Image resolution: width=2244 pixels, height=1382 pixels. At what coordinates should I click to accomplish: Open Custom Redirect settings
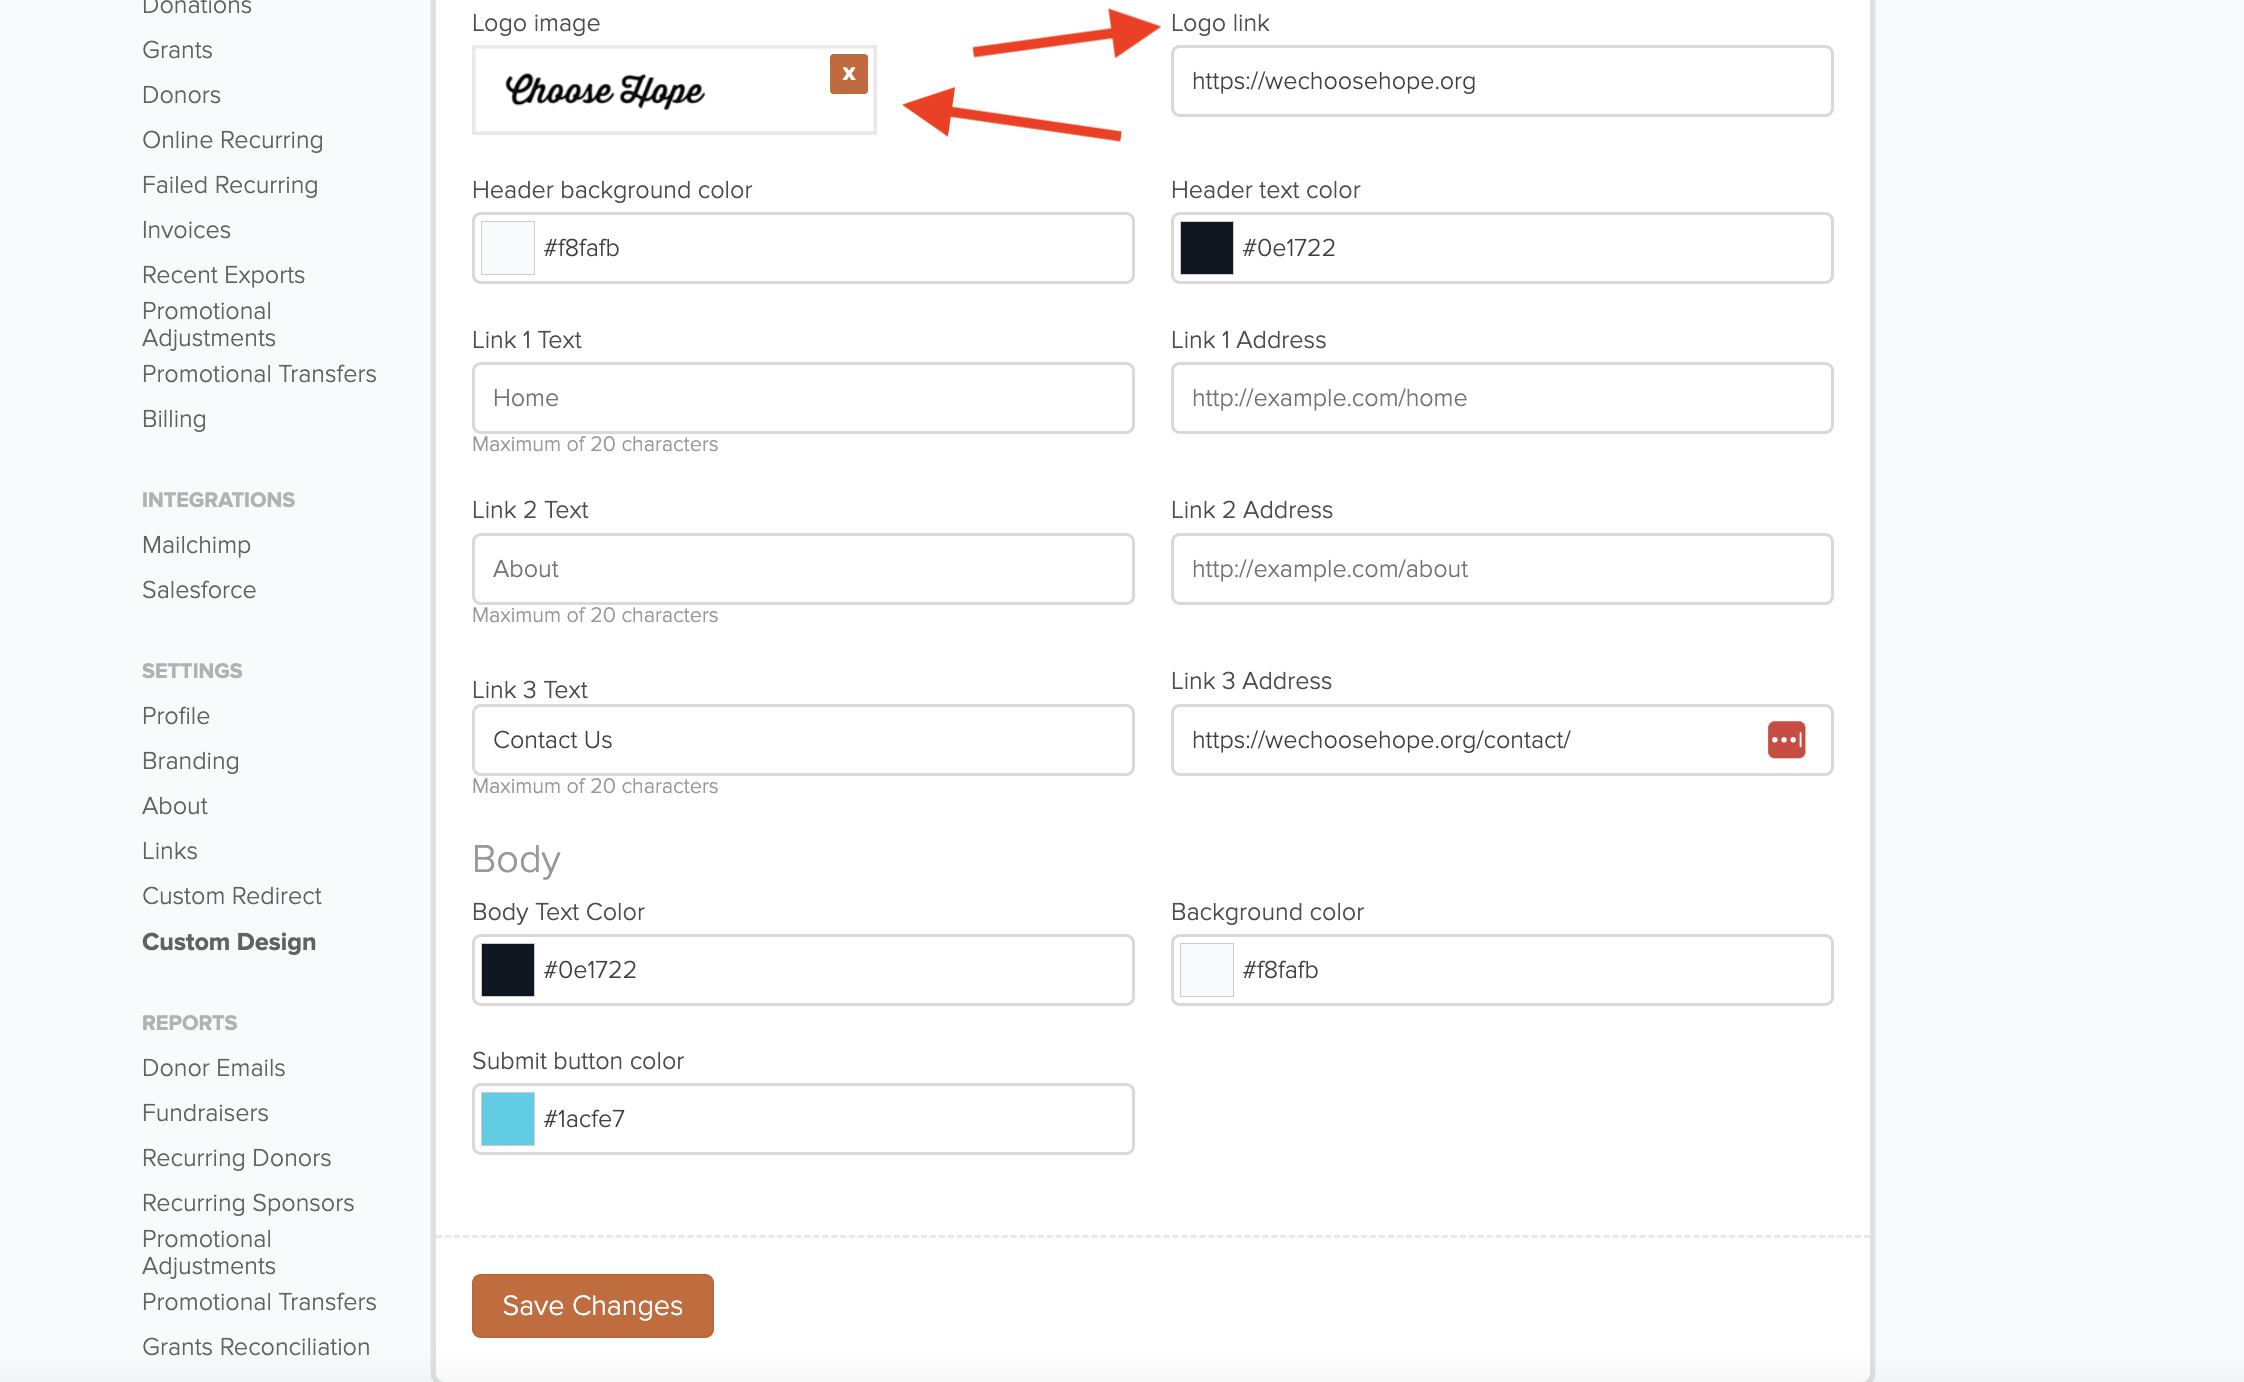pyautogui.click(x=232, y=896)
